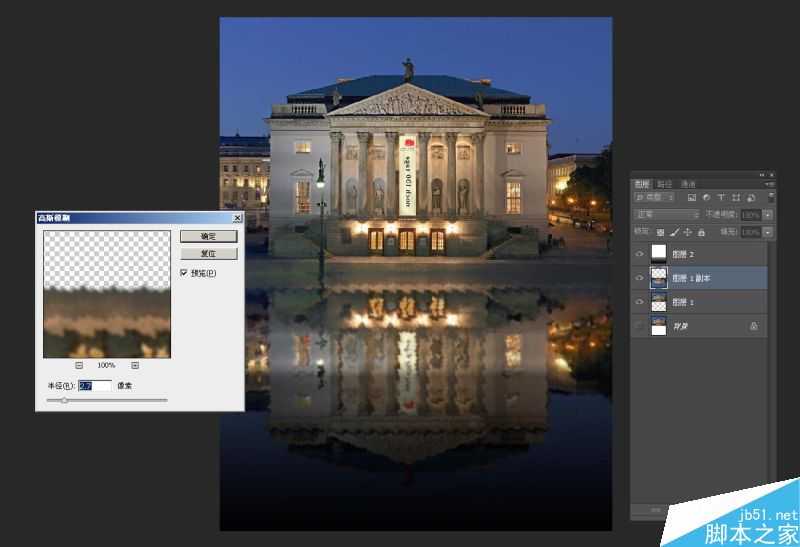Select the 图层 1 副本 layer thumbnail
Viewport: 800px width, 547px height.
coord(659,278)
